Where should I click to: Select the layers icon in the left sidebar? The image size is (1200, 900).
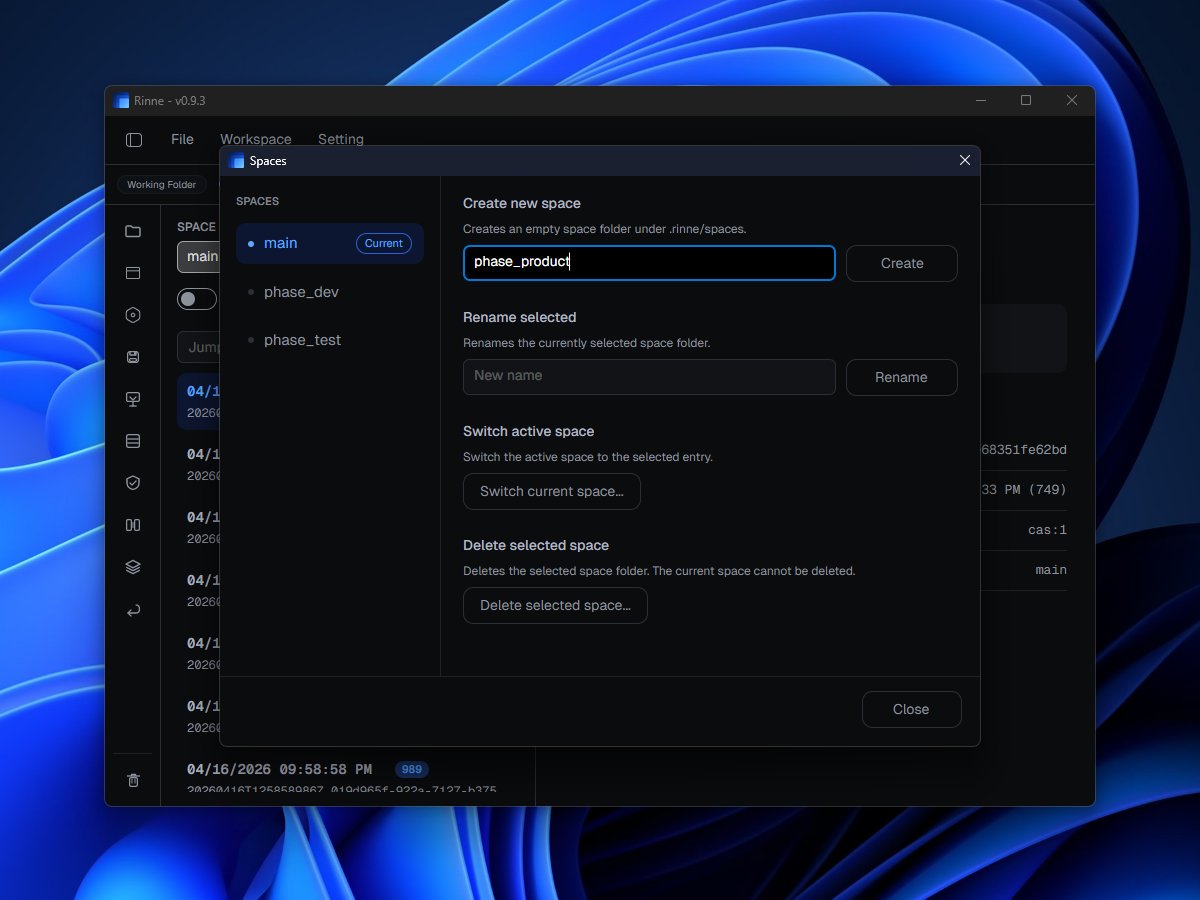(133, 567)
